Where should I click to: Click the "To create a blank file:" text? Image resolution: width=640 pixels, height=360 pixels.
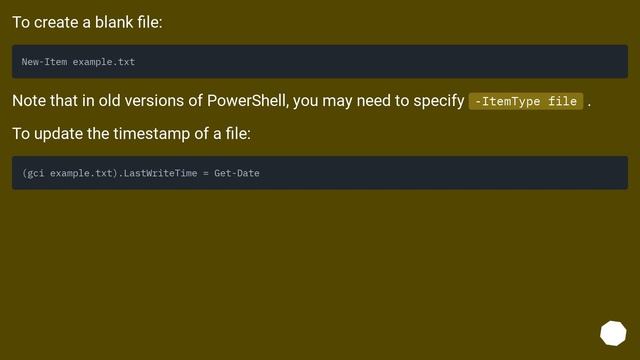[87, 22]
